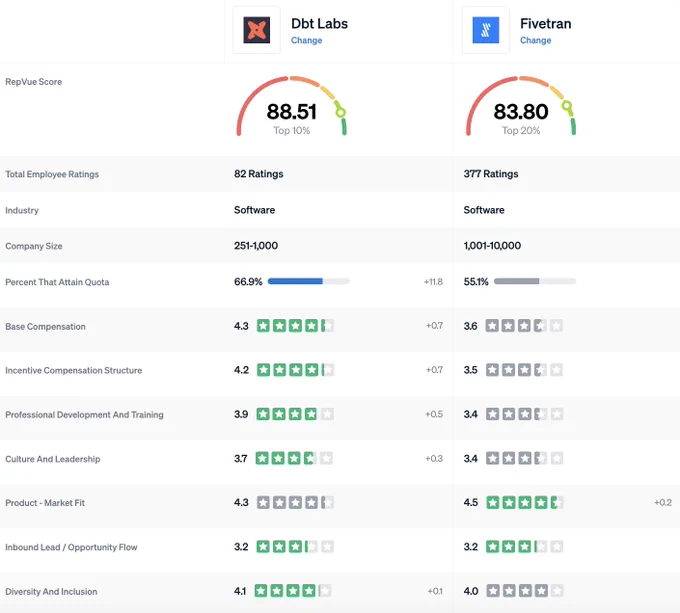
Task: Click the +0.3 Culture difference
Action: coord(434,458)
